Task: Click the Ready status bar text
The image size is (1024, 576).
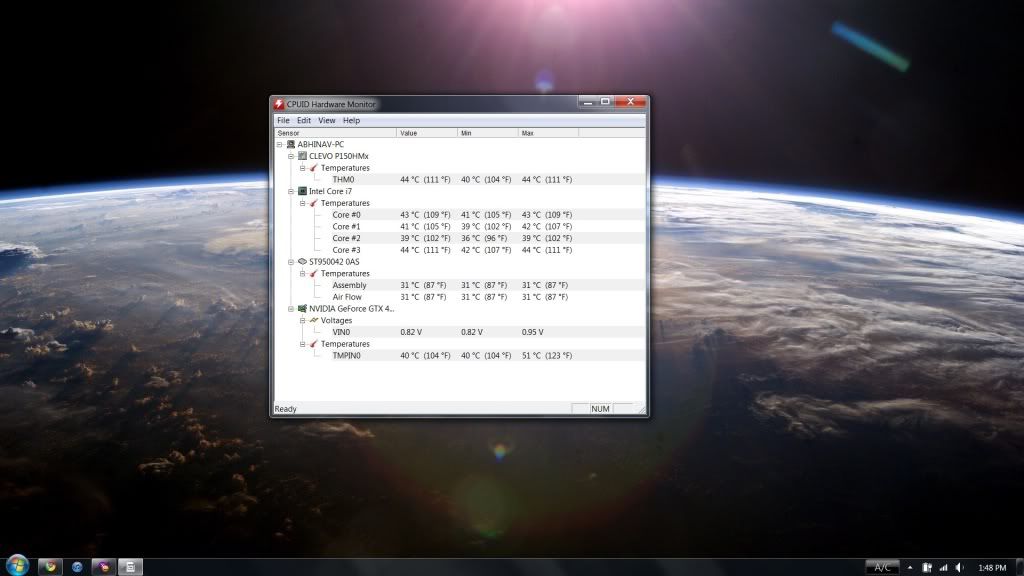Action: [x=285, y=409]
